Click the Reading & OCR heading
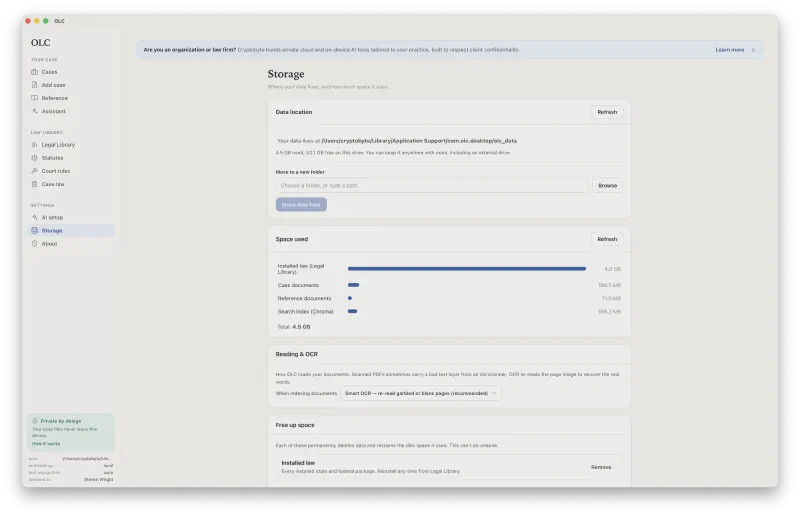The height and width of the screenshot is (516, 800). (x=296, y=354)
